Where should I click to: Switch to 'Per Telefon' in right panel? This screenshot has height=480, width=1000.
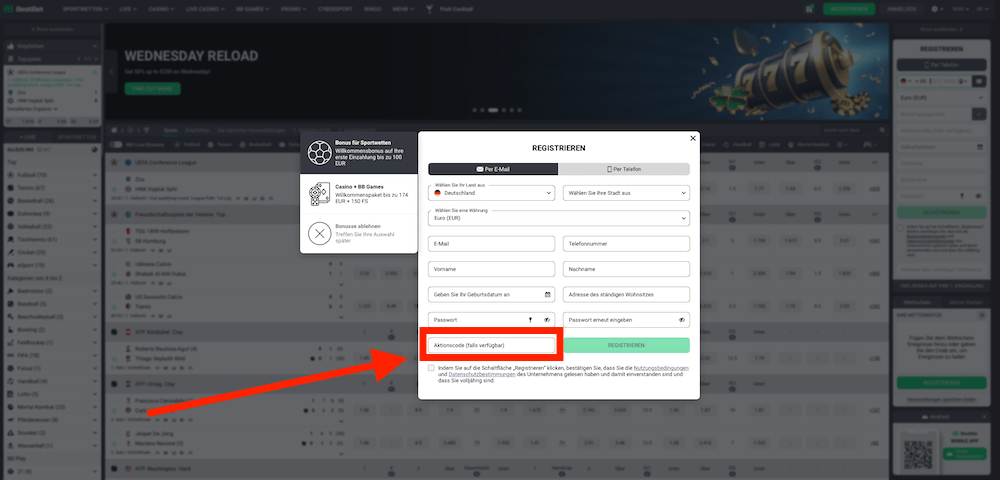tap(942, 65)
